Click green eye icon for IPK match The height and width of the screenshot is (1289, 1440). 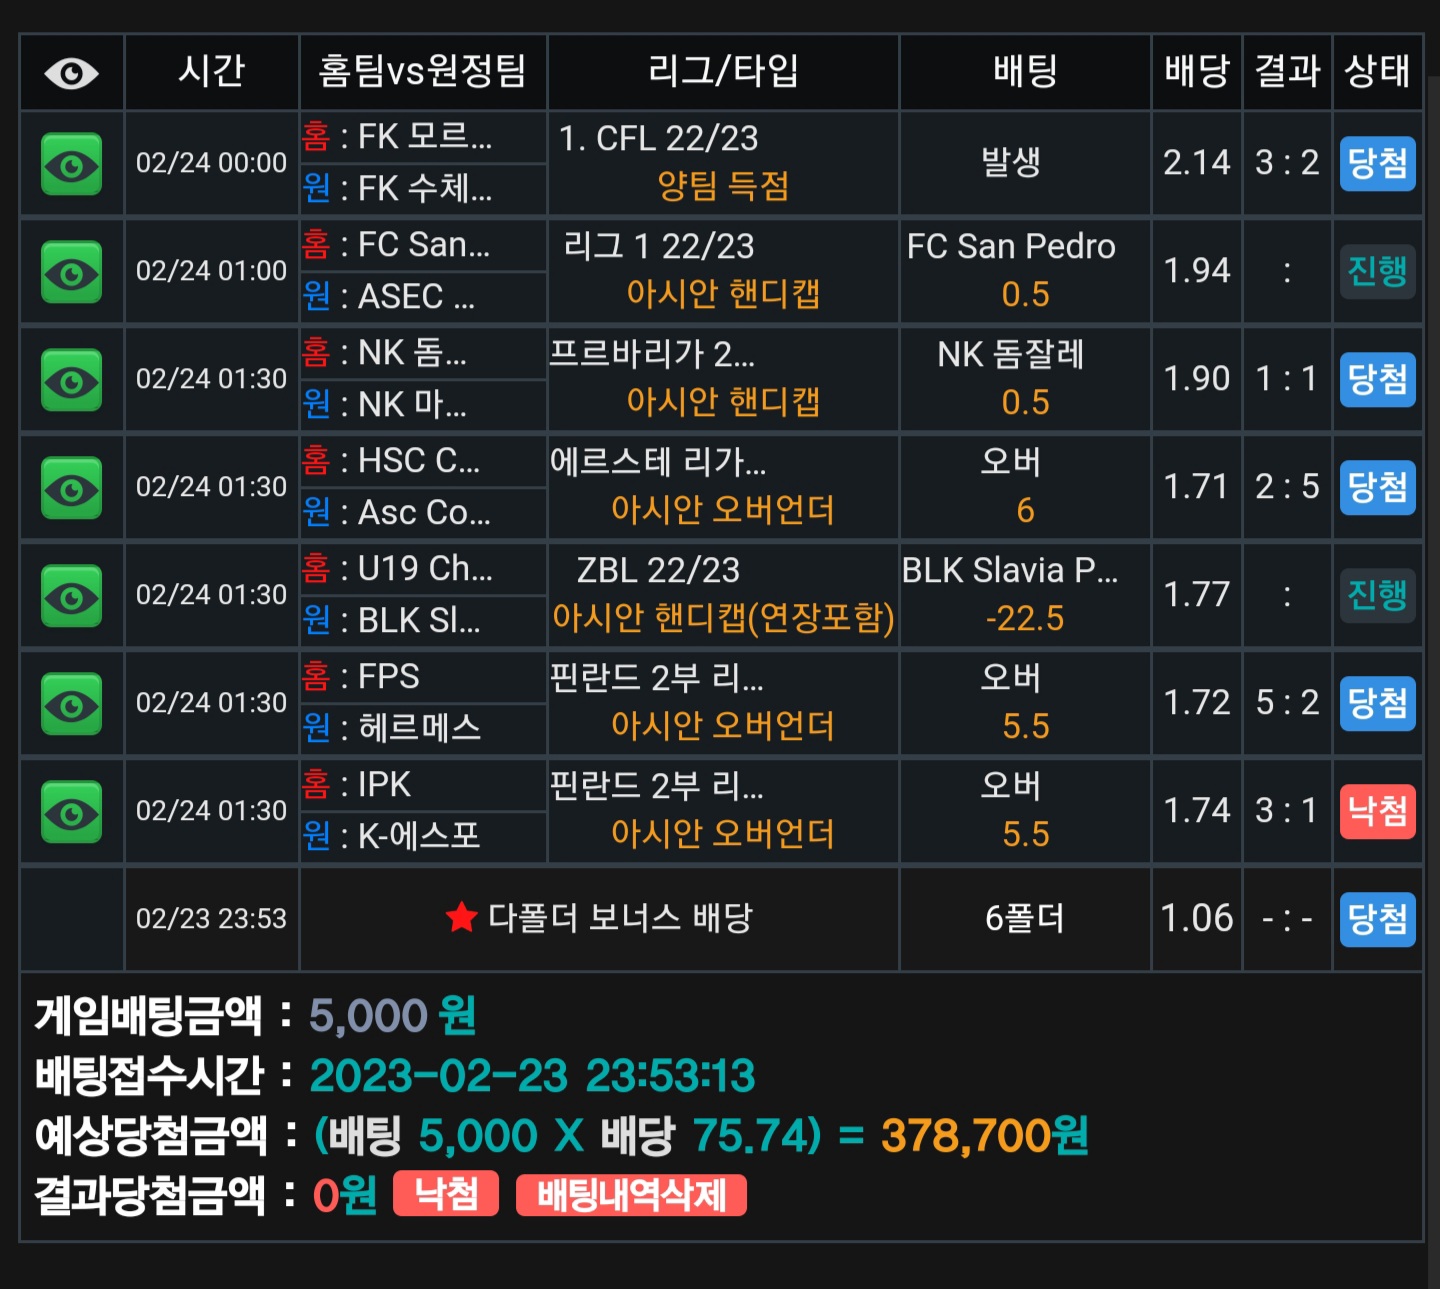pos(71,812)
